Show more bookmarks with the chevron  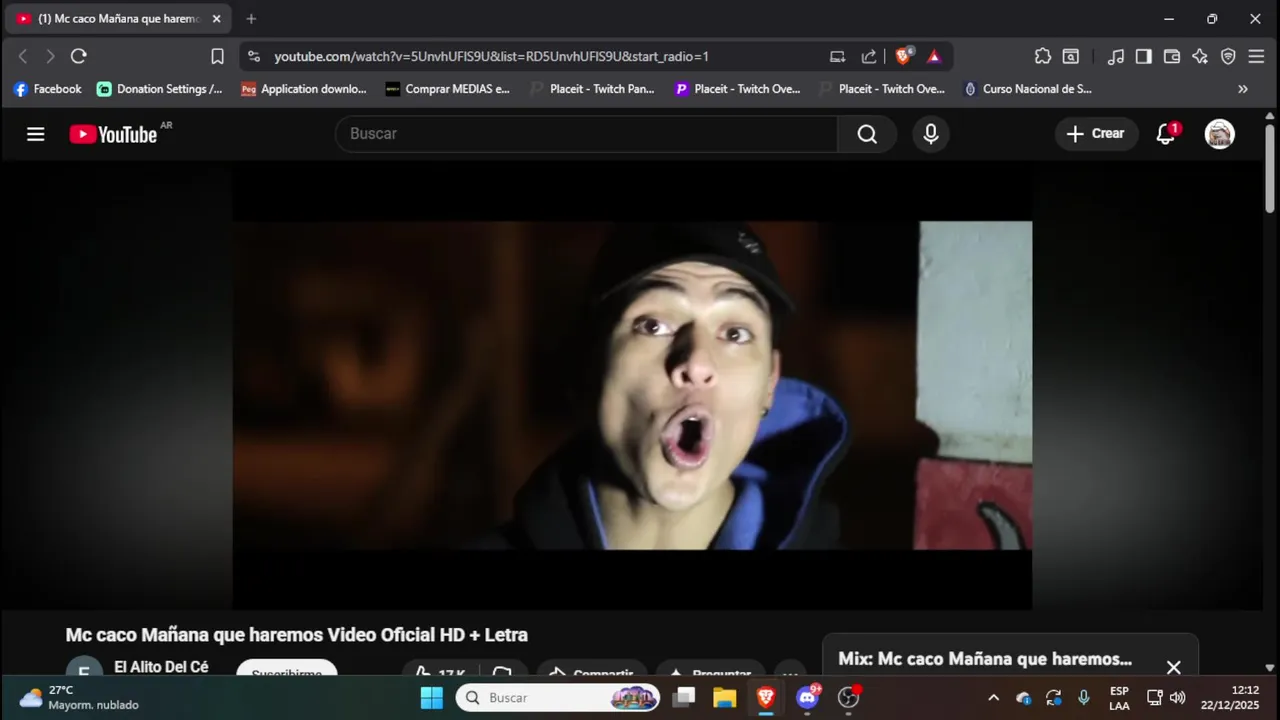click(x=1243, y=89)
